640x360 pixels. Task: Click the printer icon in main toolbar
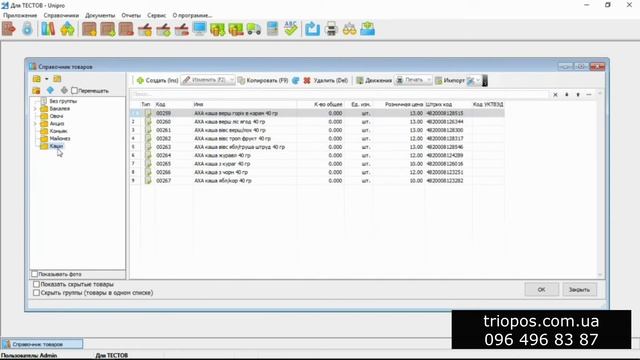tap(331, 29)
